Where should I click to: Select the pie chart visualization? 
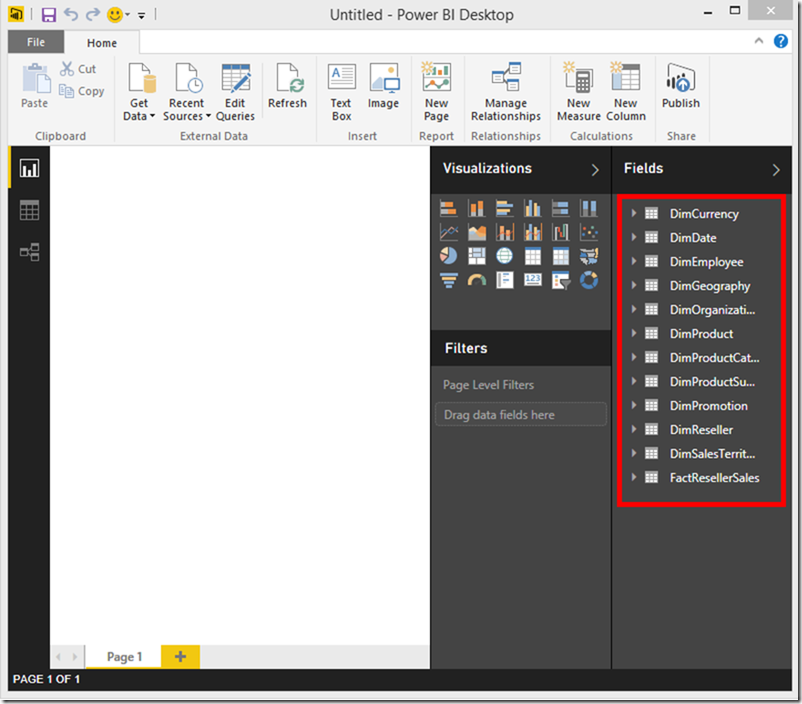(449, 256)
